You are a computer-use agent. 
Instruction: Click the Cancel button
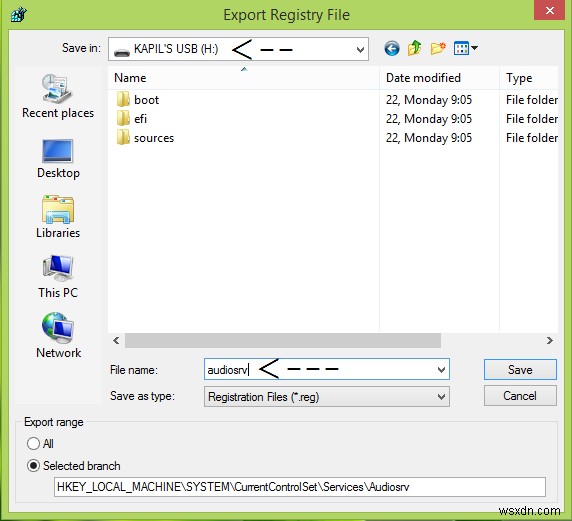coord(520,396)
